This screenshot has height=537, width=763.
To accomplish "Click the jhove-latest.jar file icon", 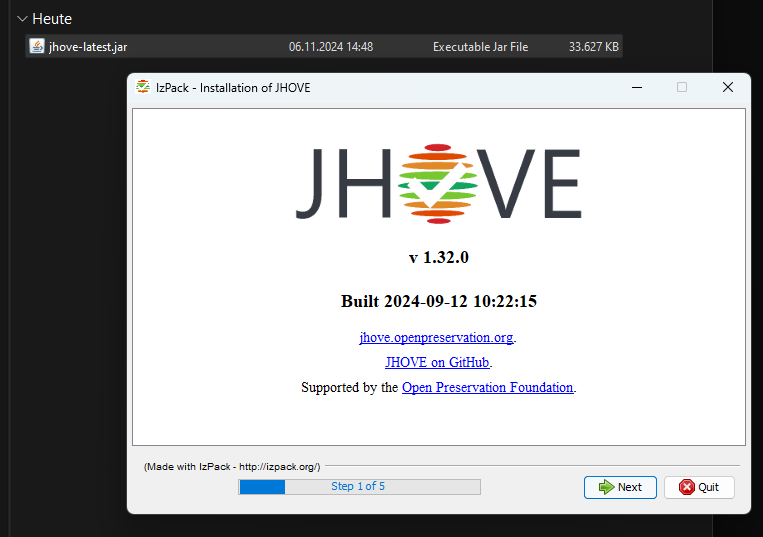I will pos(37,46).
